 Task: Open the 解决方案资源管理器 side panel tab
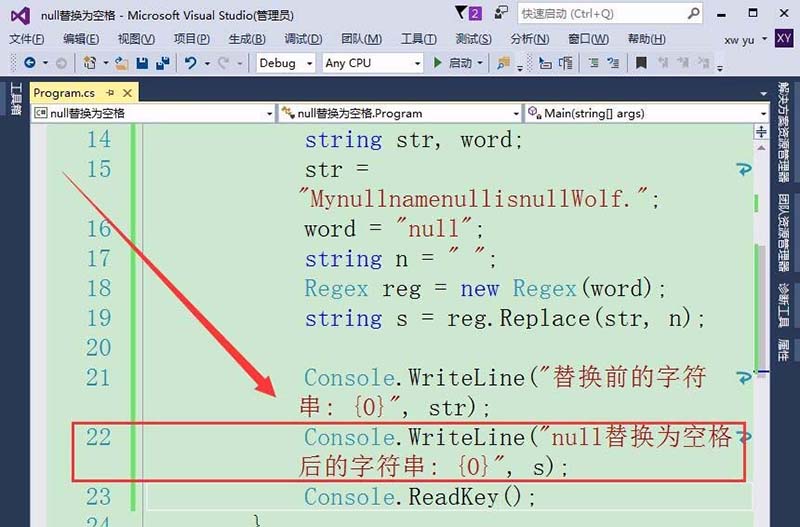(x=784, y=132)
